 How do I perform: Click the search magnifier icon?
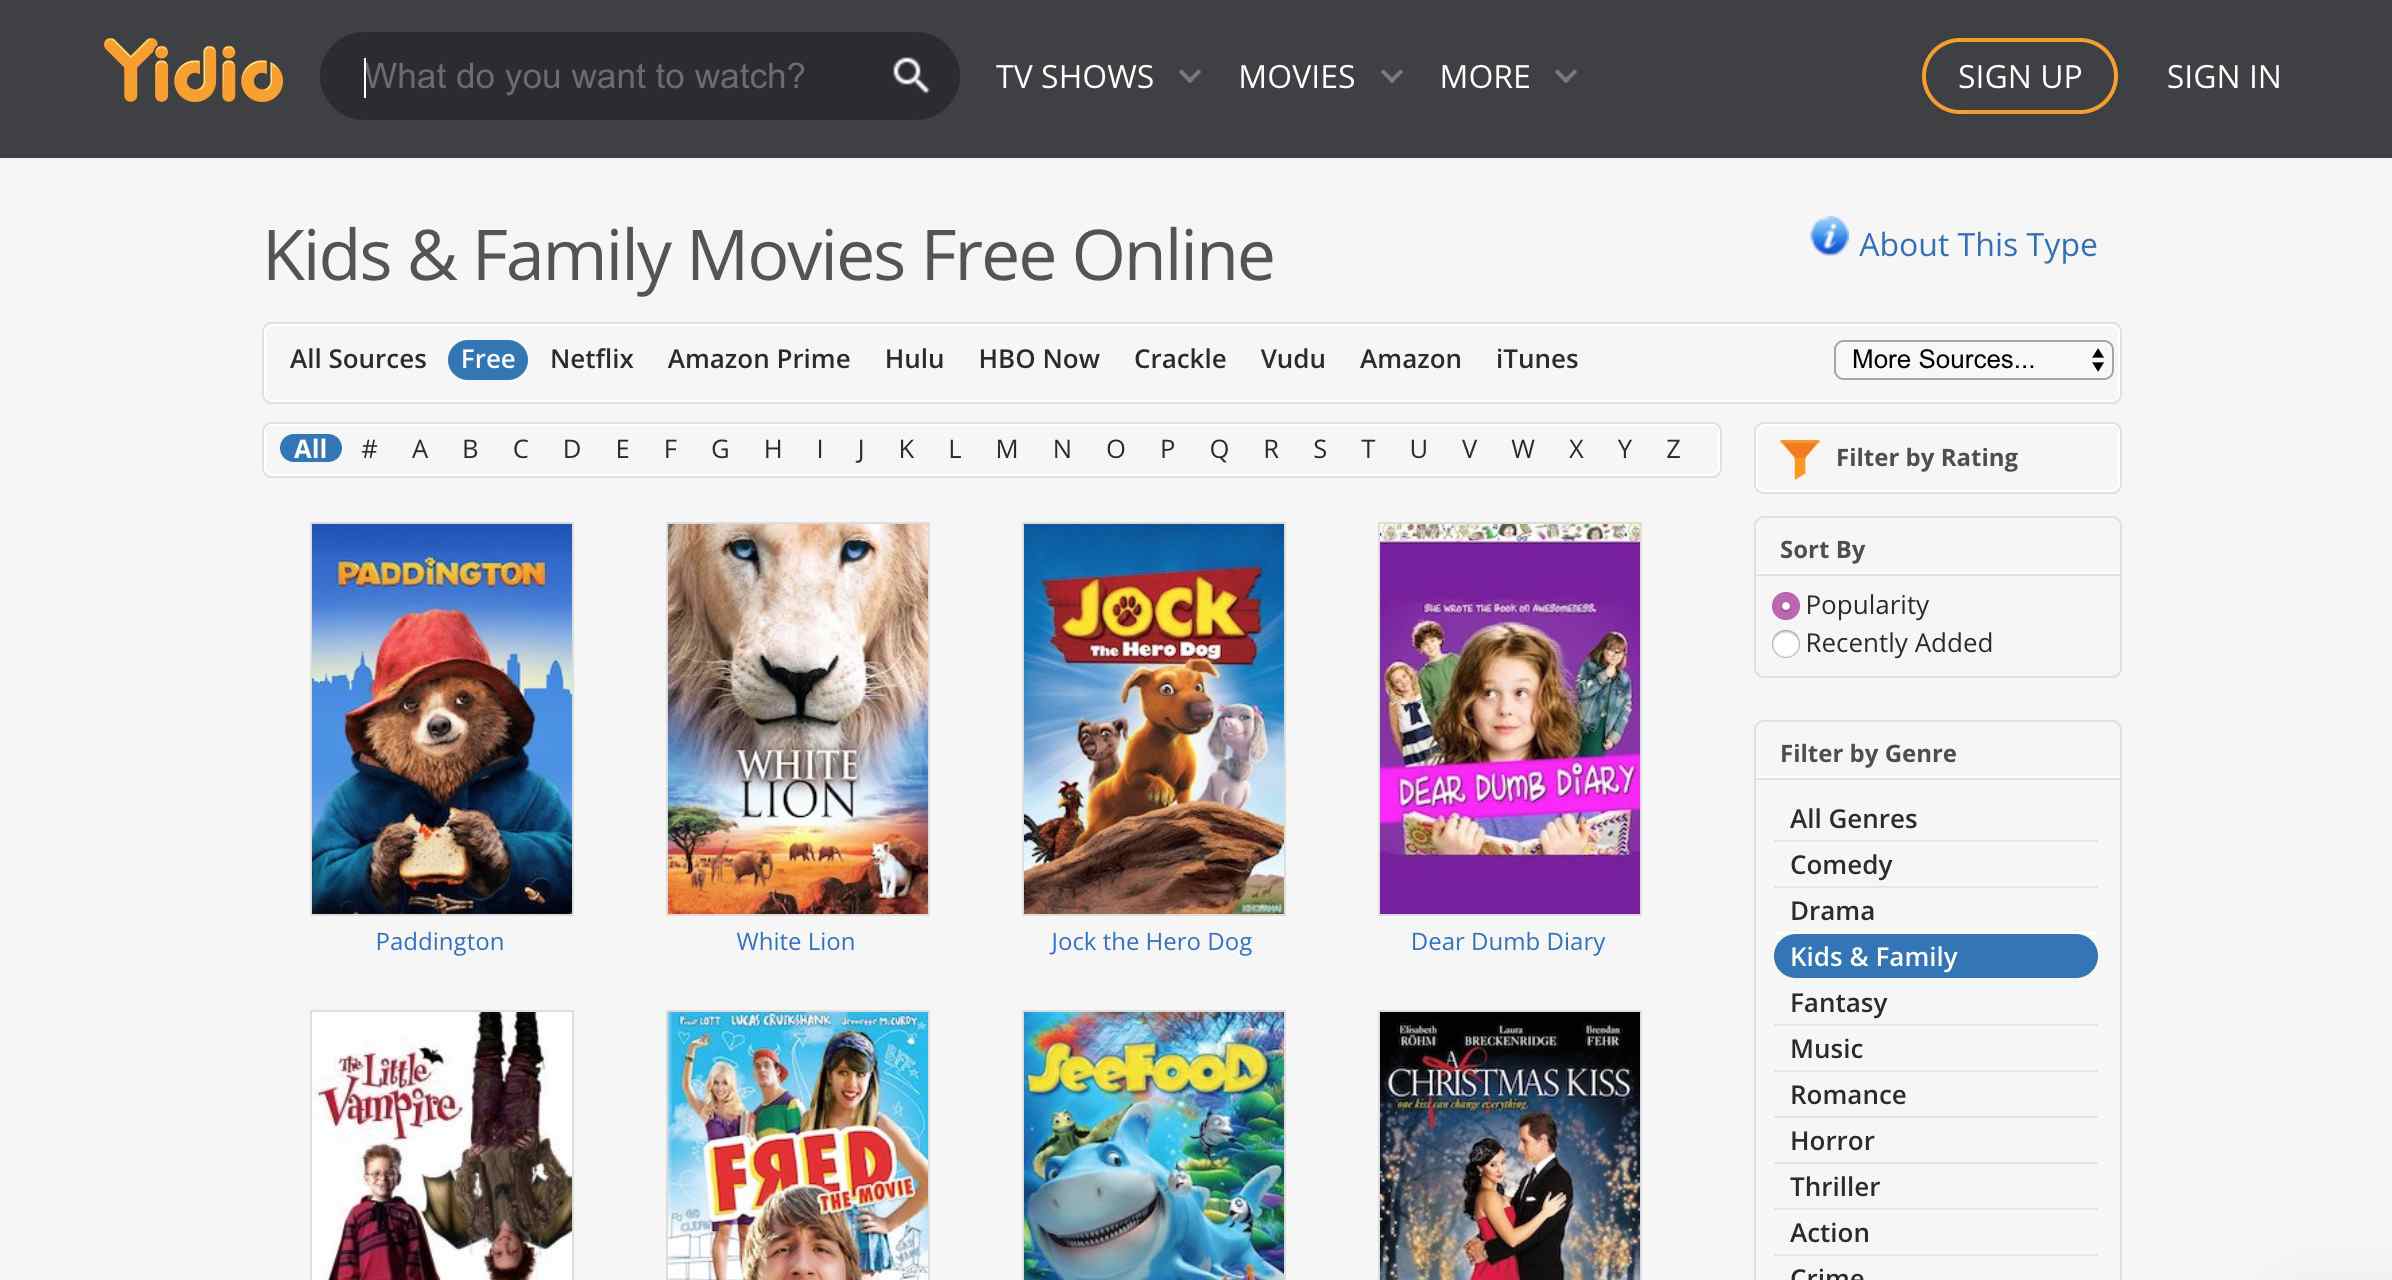910,75
